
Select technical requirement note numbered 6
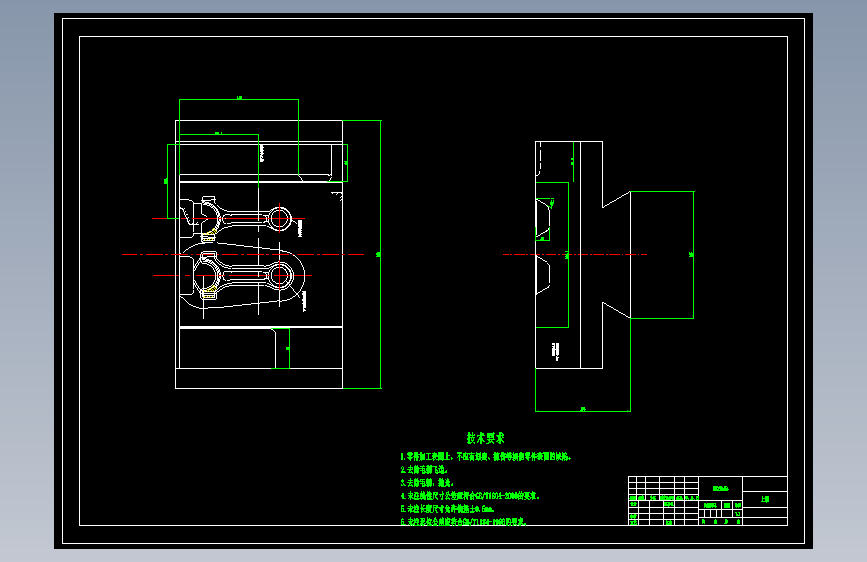(x=463, y=521)
